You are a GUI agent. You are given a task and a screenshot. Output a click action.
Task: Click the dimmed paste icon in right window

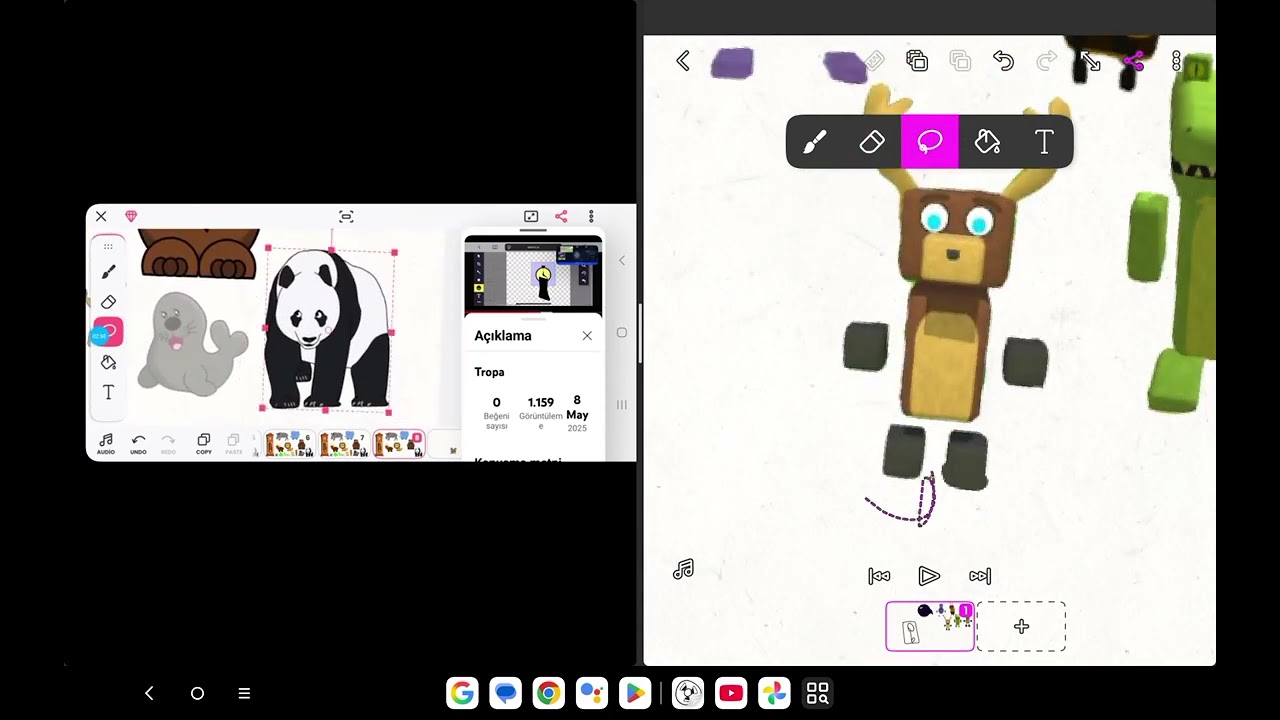pyautogui.click(x=960, y=61)
